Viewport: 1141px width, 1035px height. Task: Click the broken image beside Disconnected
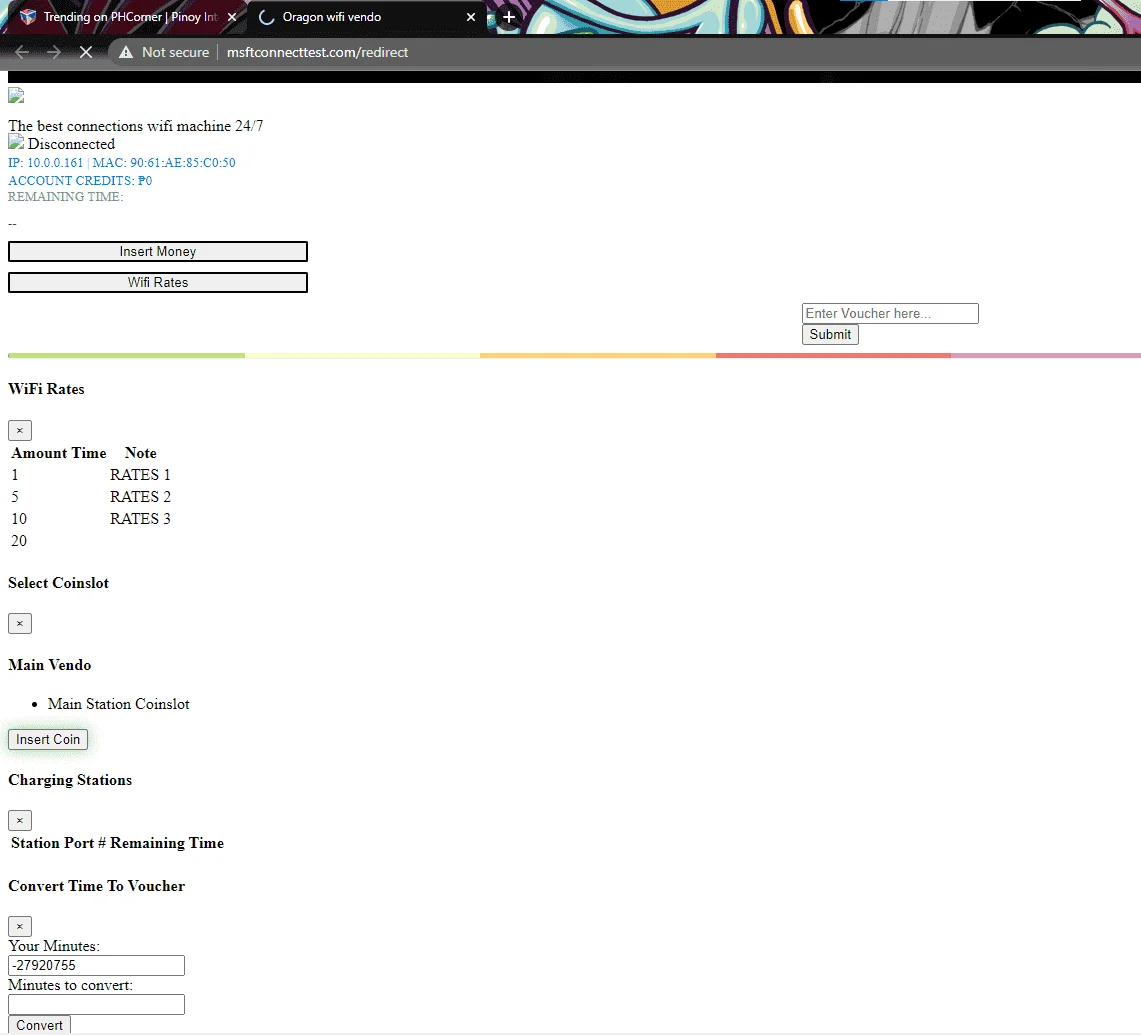tap(16, 143)
